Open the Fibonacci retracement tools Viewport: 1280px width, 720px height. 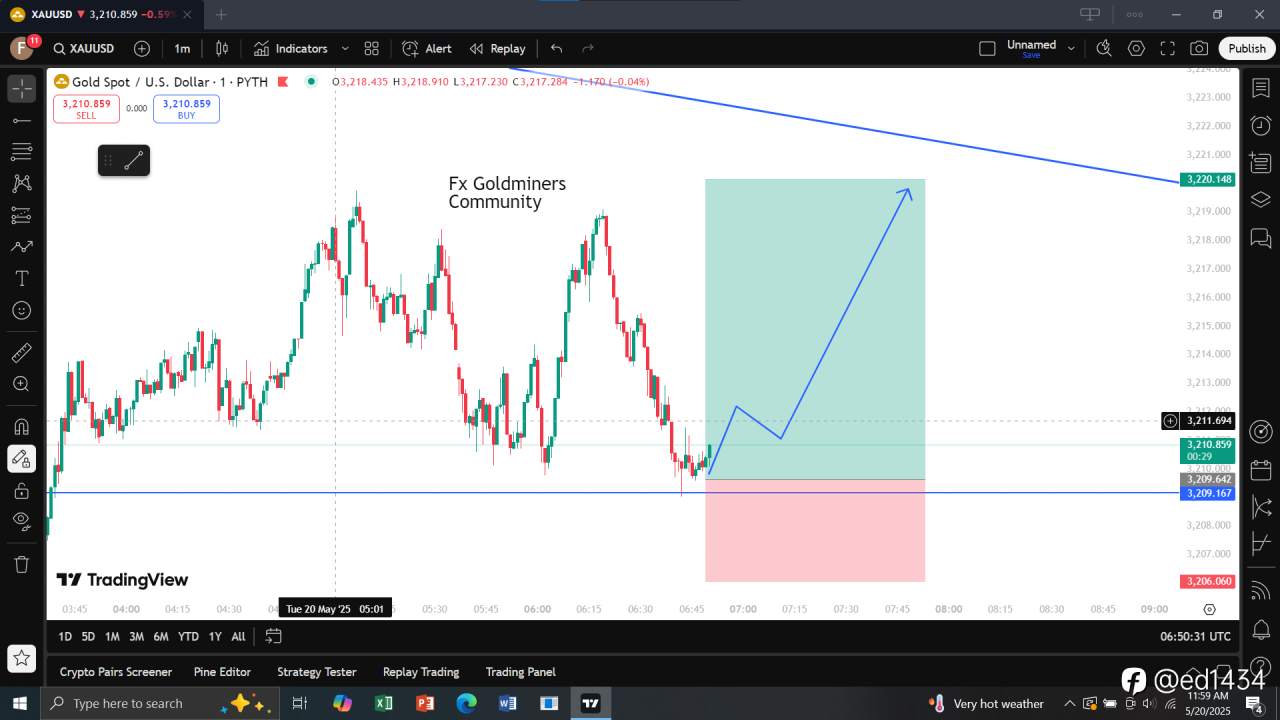click(22, 152)
